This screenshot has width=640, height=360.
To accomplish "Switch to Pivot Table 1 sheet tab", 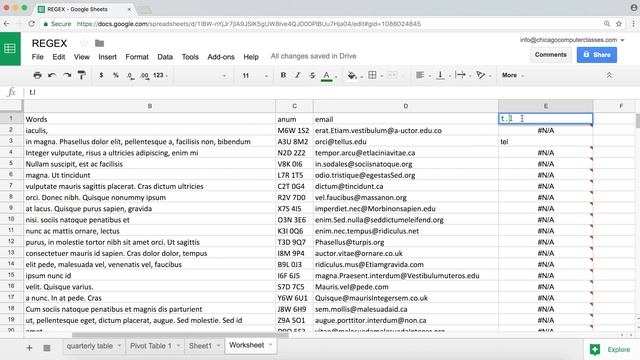I will 151,346.
